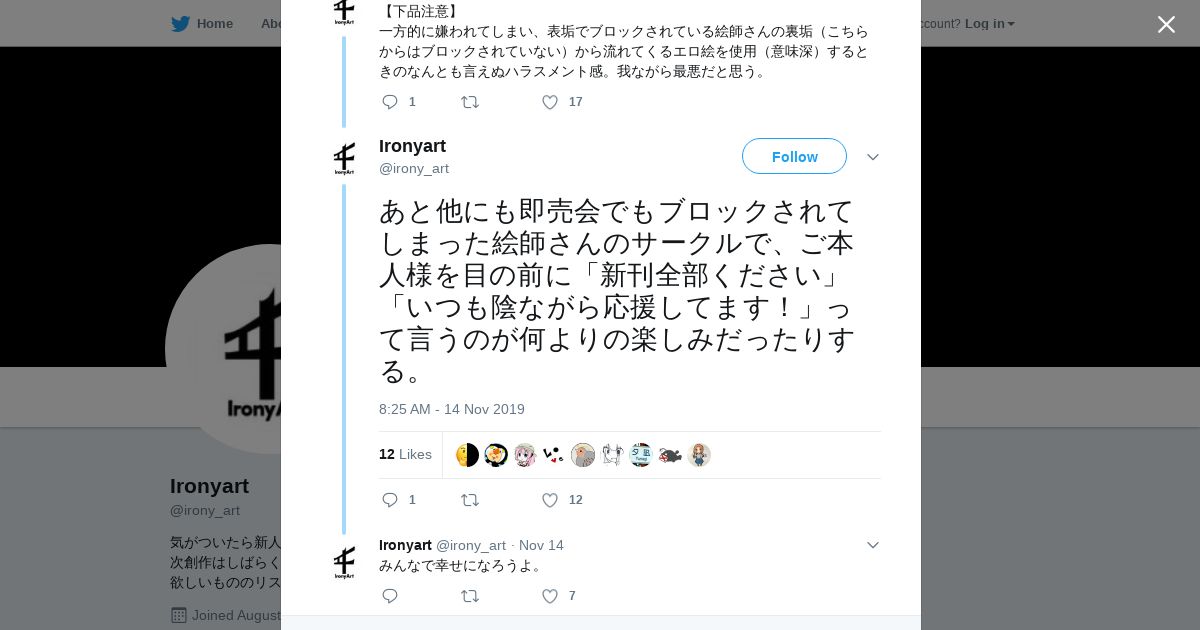Open @irony_art handle link in main tweet
The height and width of the screenshot is (630, 1200).
tap(414, 168)
